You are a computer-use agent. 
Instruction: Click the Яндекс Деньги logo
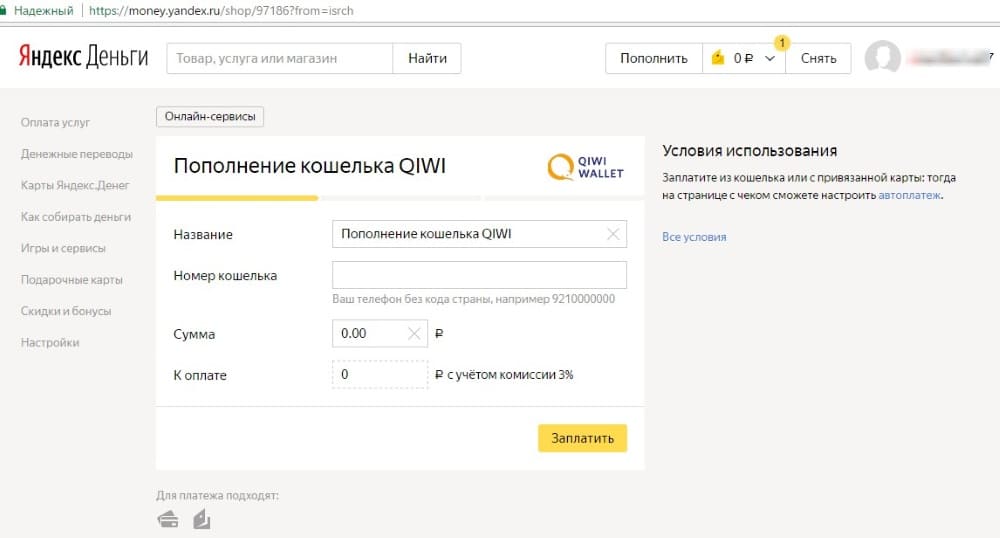pos(83,58)
